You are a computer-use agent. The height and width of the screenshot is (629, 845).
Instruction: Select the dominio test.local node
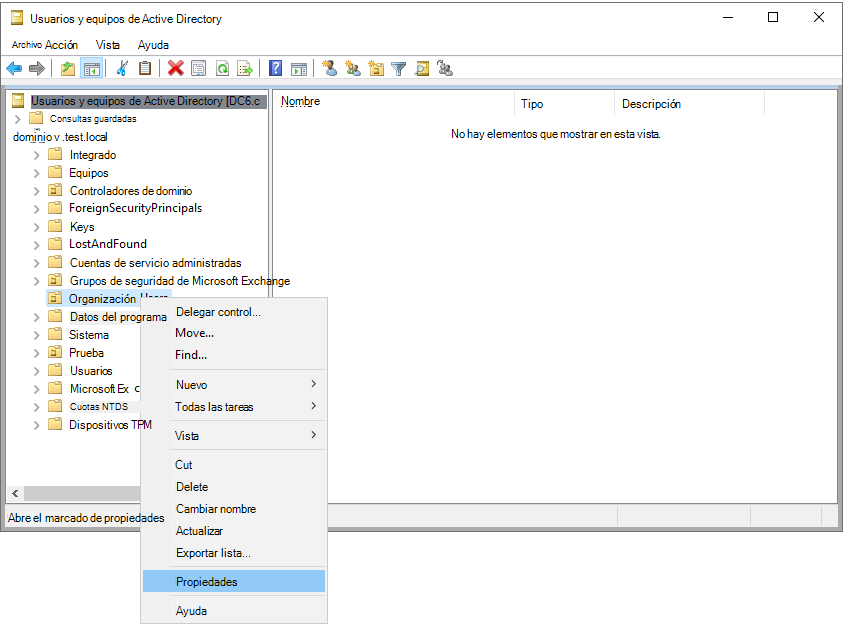tap(60, 137)
